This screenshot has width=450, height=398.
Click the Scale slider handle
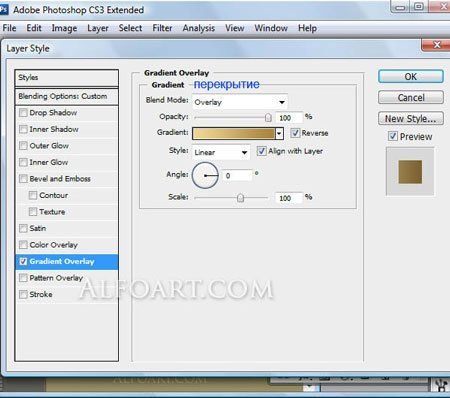240,198
